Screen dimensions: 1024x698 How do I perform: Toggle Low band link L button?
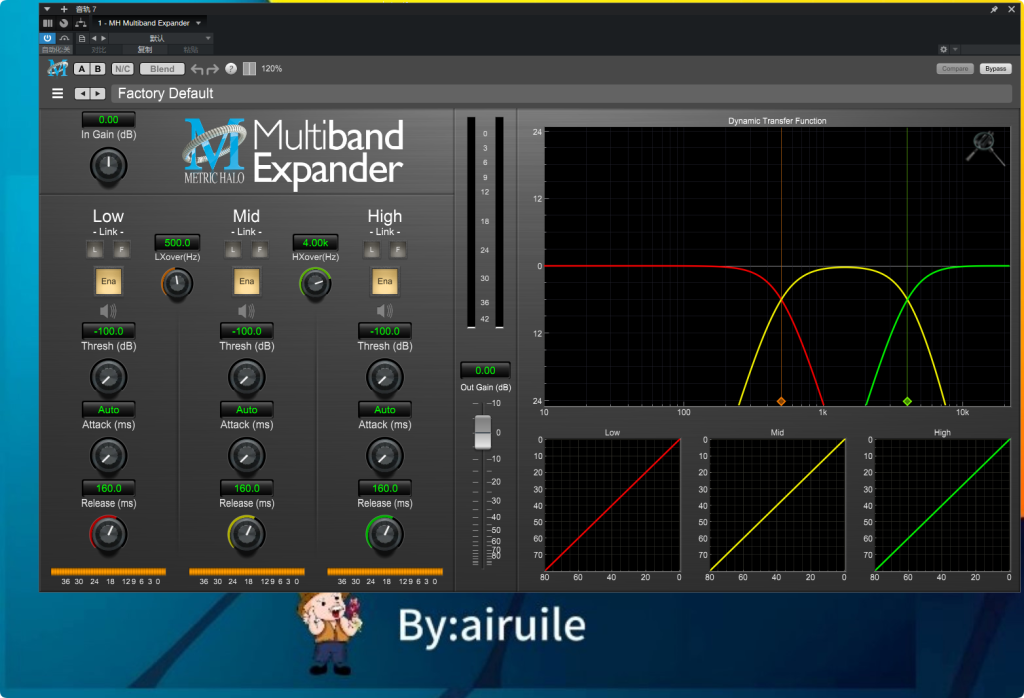pos(95,249)
